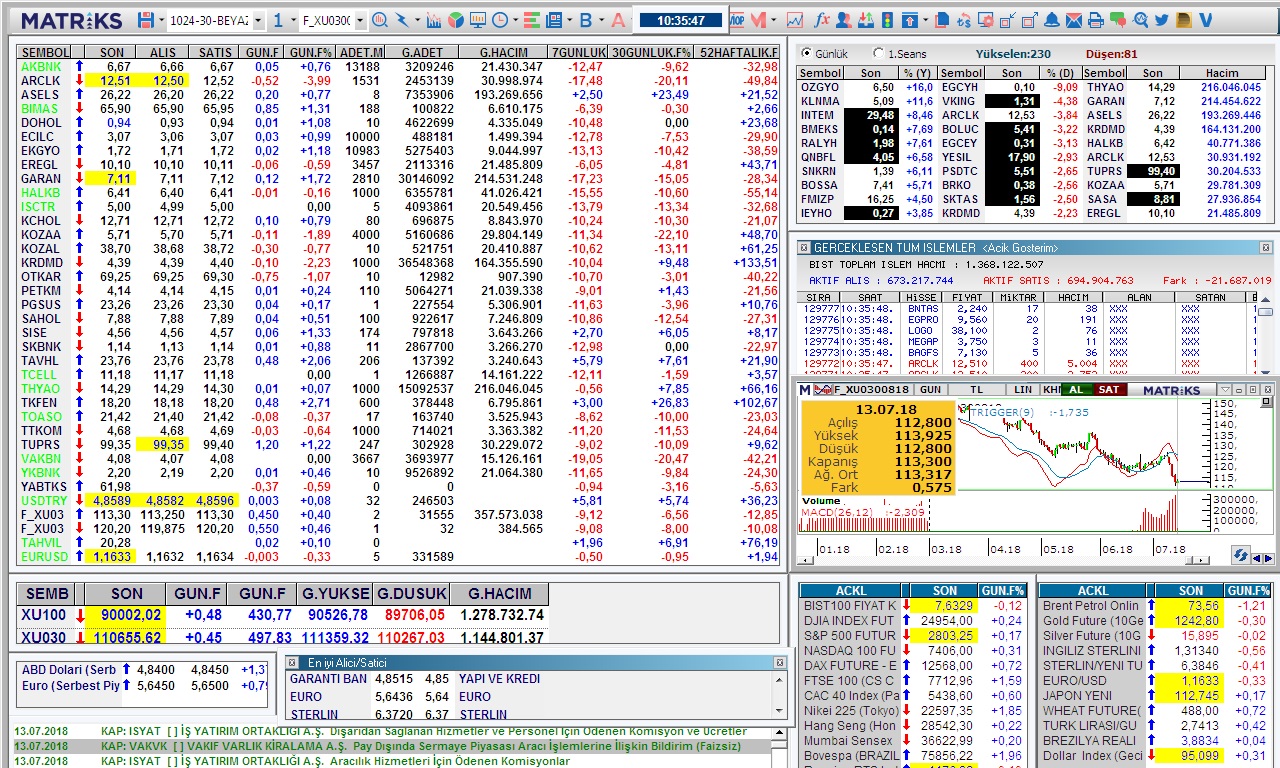Open the envelope mail icon
The height and width of the screenshot is (768, 1280).
pyautogui.click(x=1074, y=20)
